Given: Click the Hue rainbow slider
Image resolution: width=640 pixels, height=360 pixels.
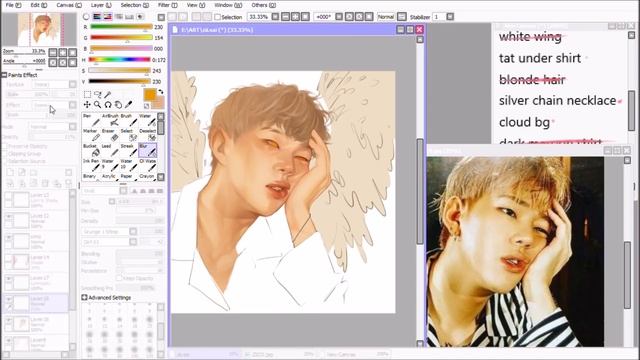Looking at the screenshot, I should point(120,59).
